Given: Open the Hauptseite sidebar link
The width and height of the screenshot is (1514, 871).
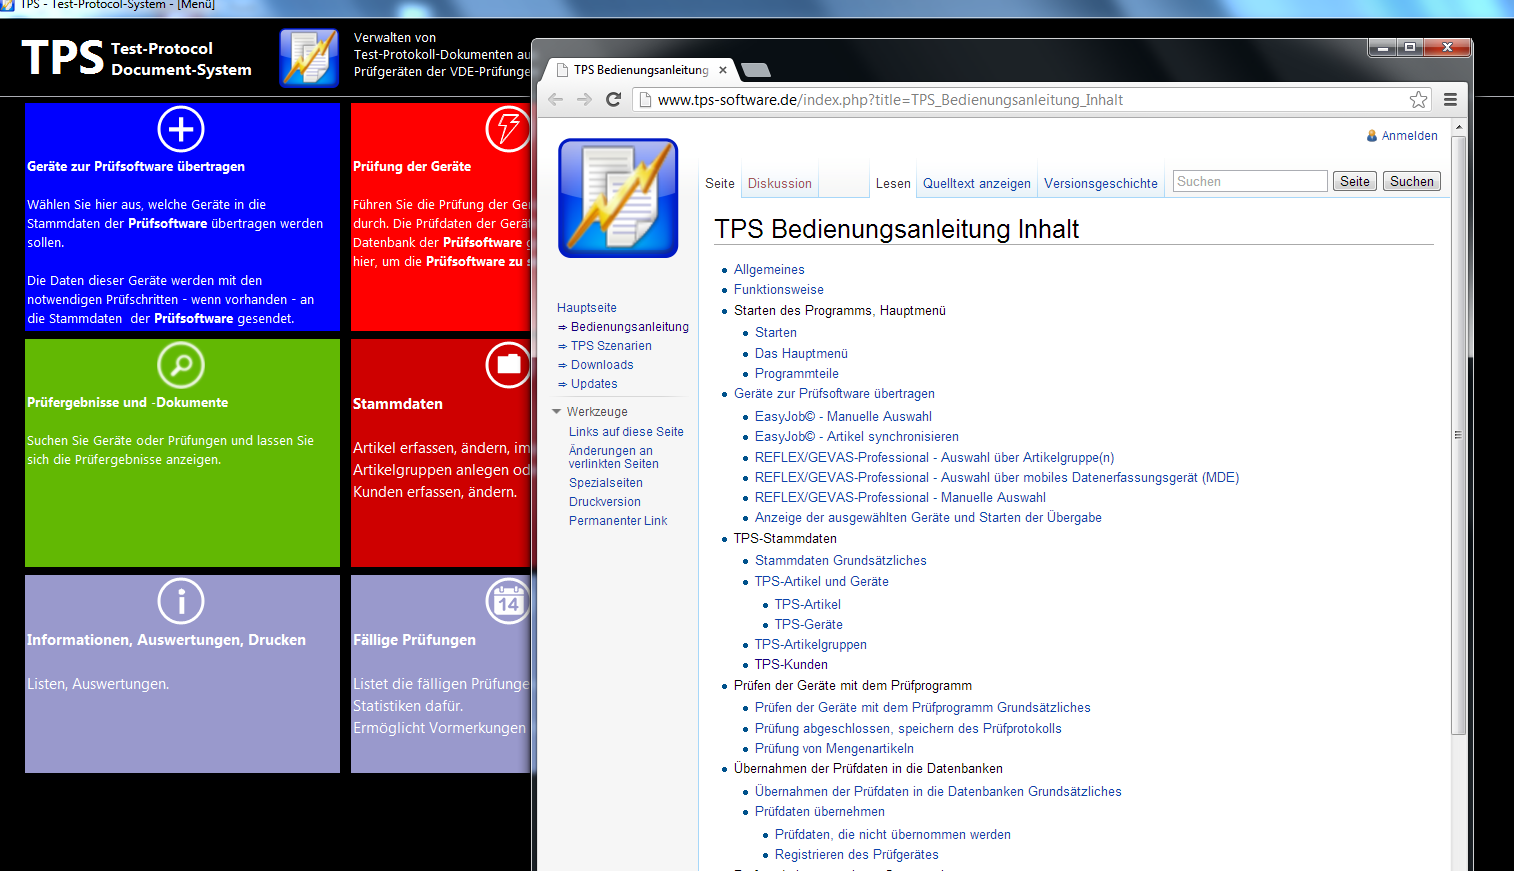Looking at the screenshot, I should (x=587, y=308).
